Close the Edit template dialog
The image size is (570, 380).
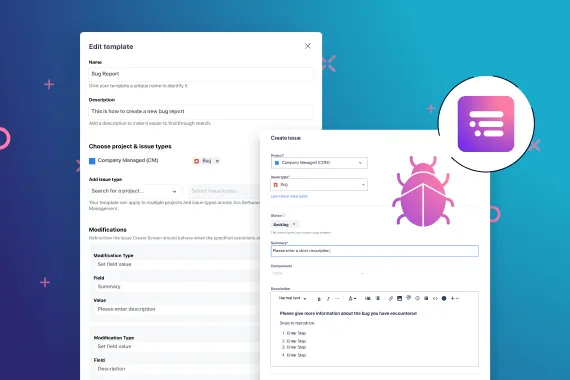pyautogui.click(x=308, y=46)
